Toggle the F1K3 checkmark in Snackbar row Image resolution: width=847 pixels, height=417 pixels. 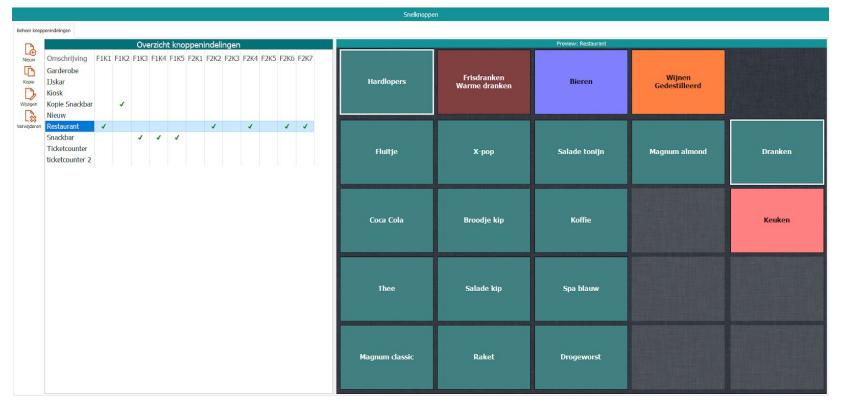tap(140, 137)
